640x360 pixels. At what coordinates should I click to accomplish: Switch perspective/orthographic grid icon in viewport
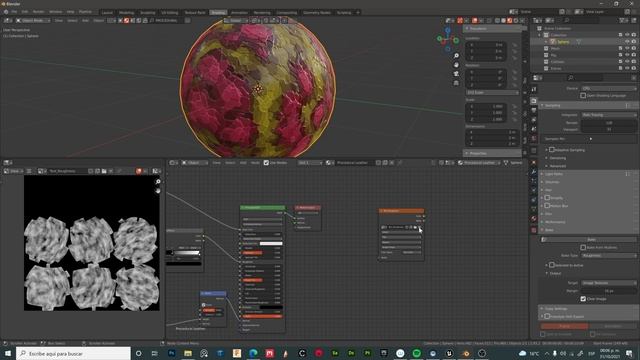(456, 83)
